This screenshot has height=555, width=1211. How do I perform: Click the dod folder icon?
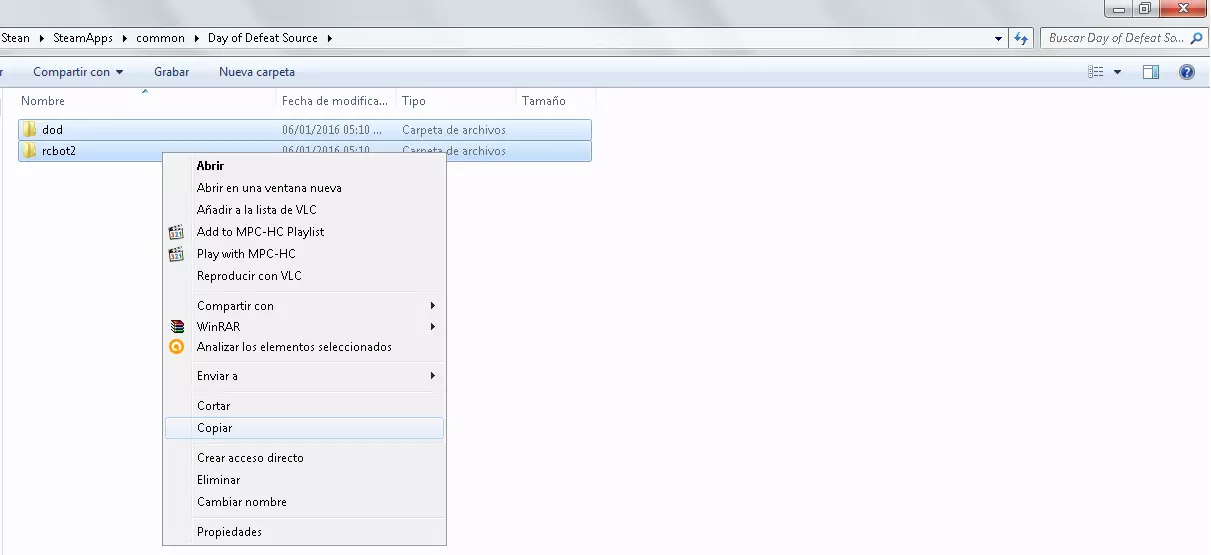pyautogui.click(x=30, y=130)
